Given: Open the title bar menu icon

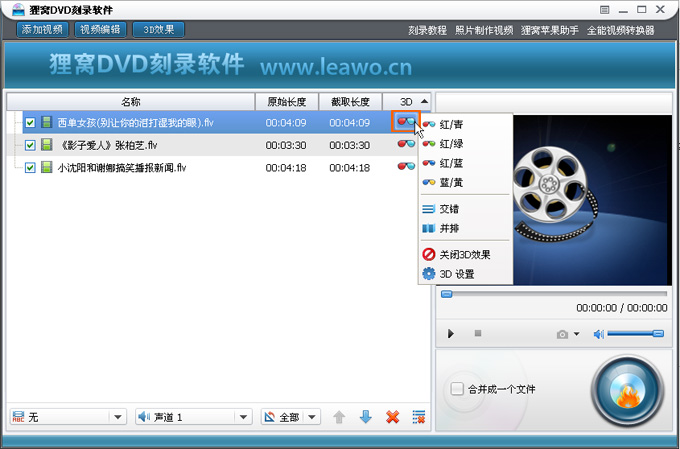Looking at the screenshot, I should tap(605, 10).
